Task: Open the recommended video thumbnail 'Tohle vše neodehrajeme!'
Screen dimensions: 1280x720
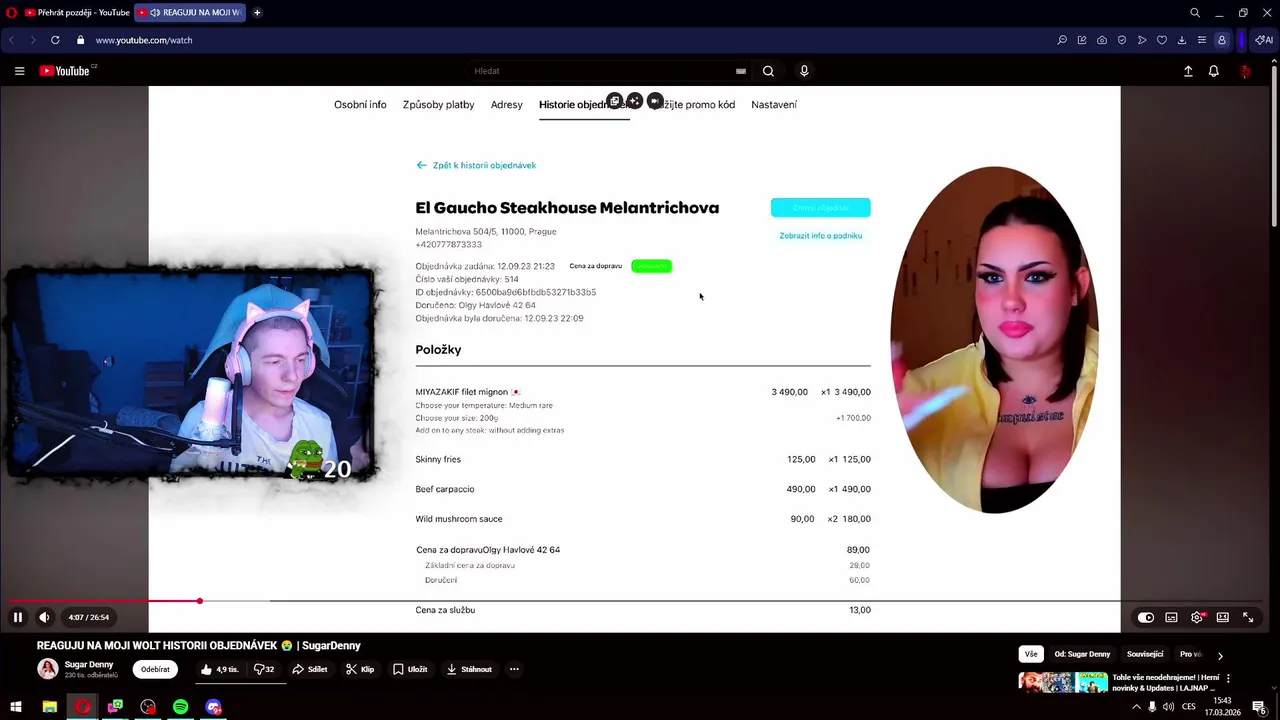Action: tap(1063, 683)
